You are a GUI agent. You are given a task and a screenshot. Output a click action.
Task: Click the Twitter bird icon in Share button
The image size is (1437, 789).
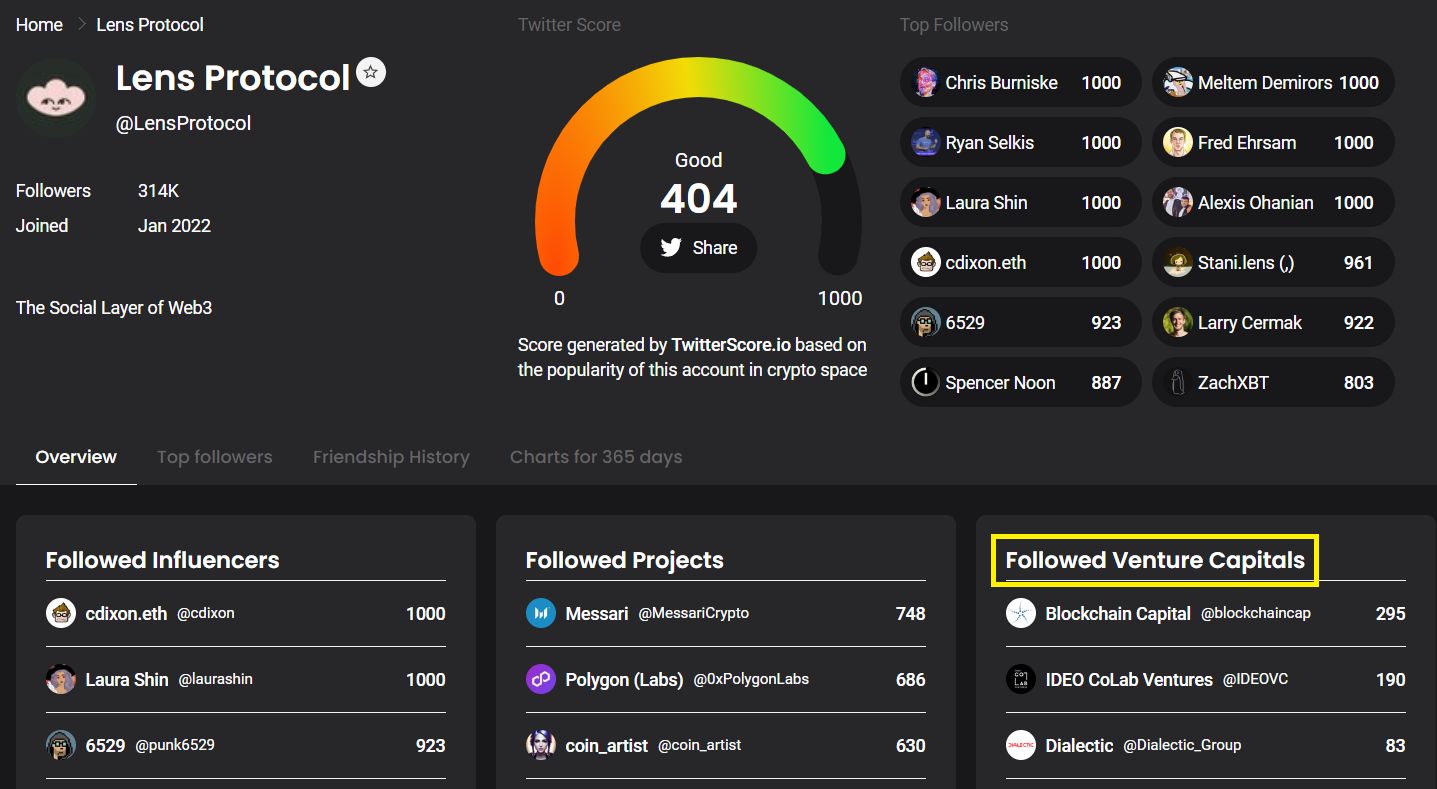[671, 248]
